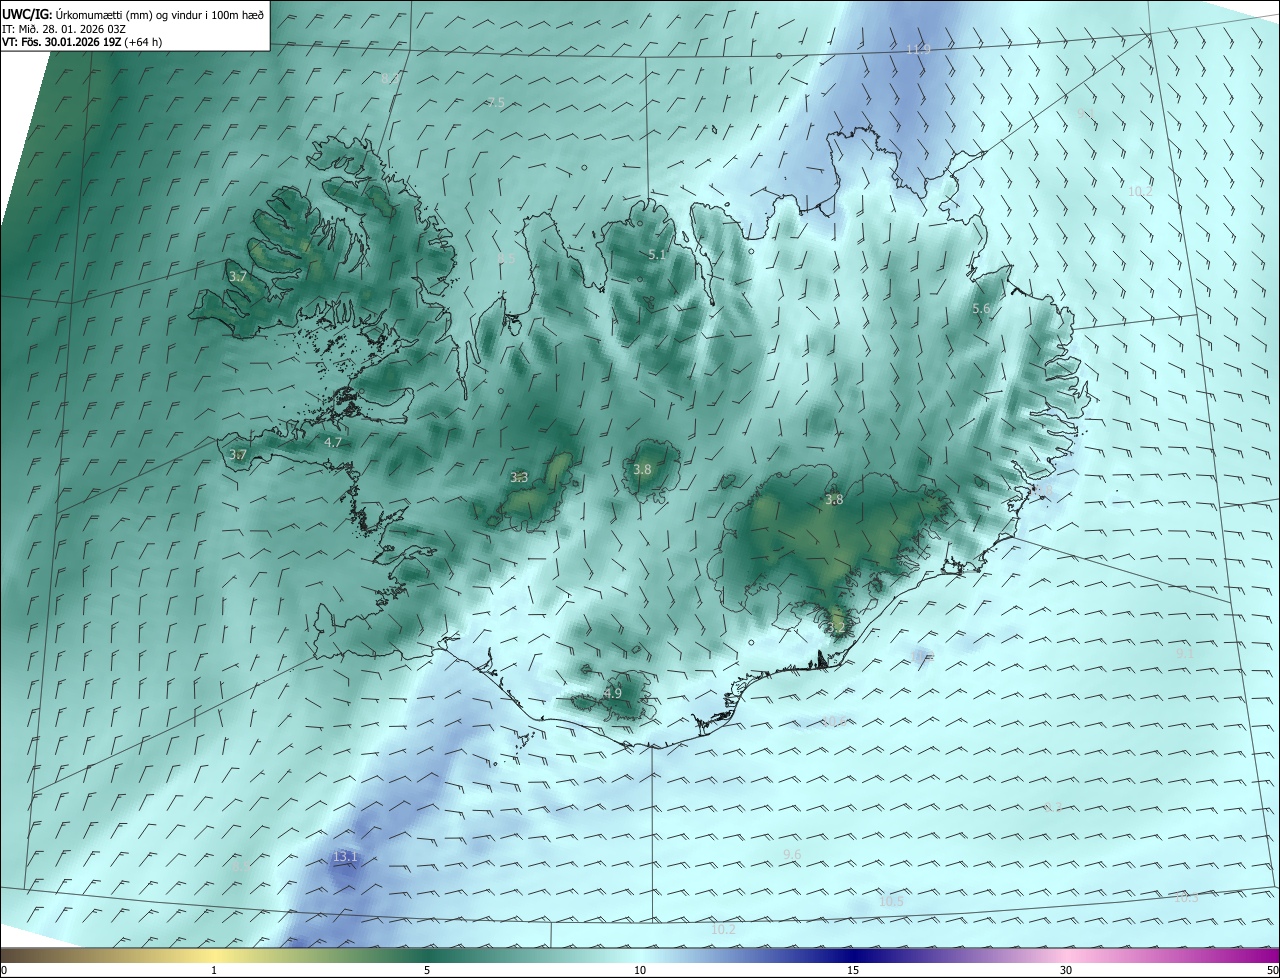
Task: Click the 50 tick on the color scale
Action: pyautogui.click(x=1273, y=970)
